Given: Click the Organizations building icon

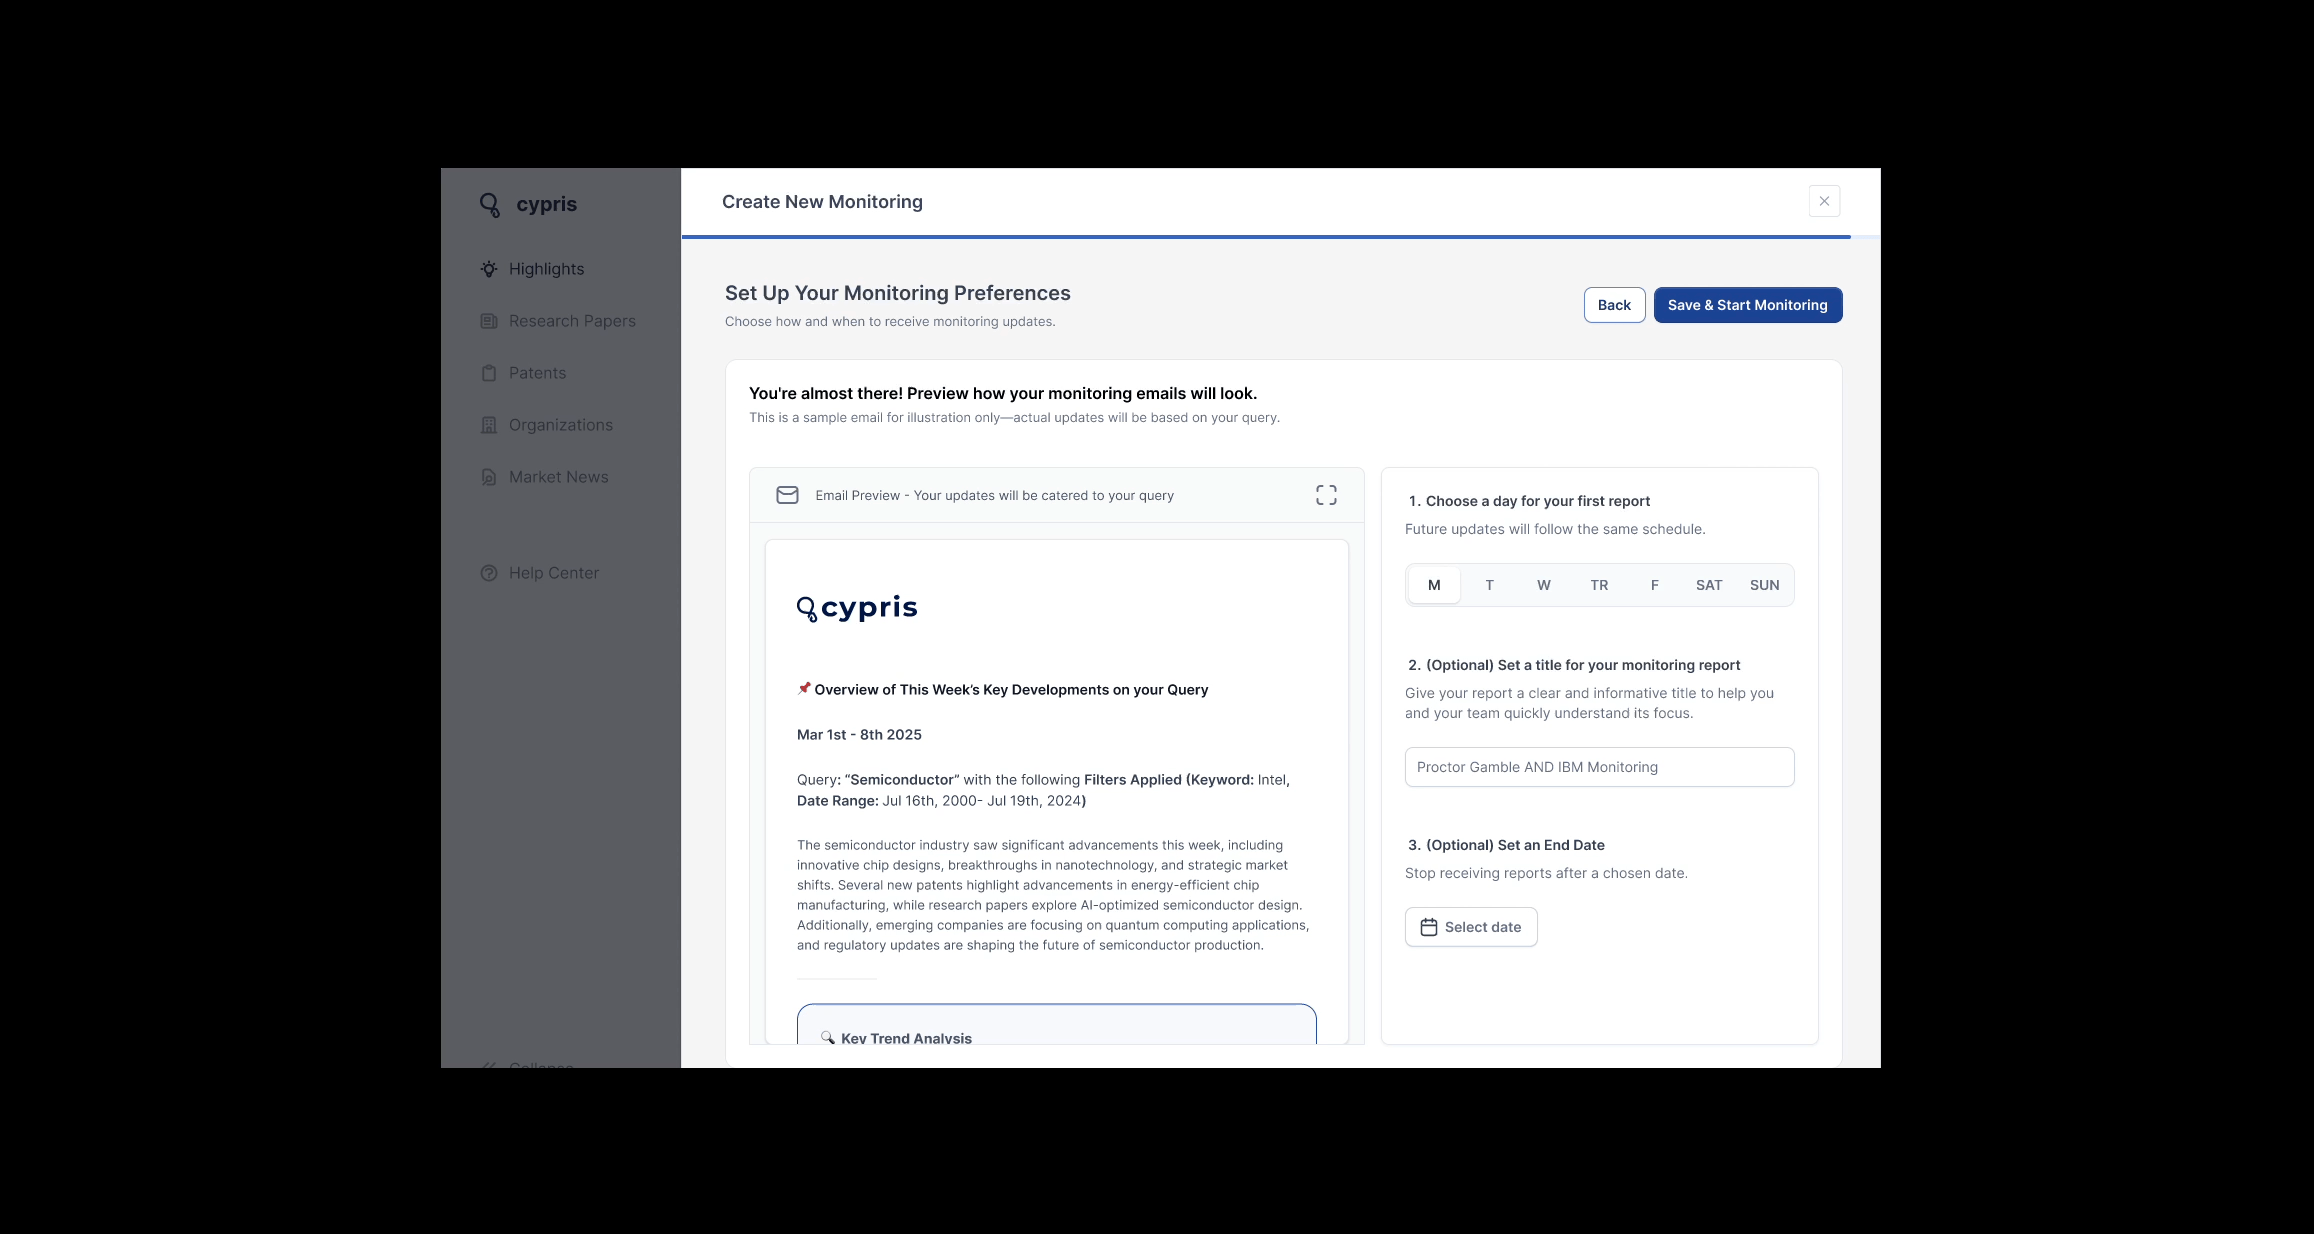Looking at the screenshot, I should click(489, 425).
